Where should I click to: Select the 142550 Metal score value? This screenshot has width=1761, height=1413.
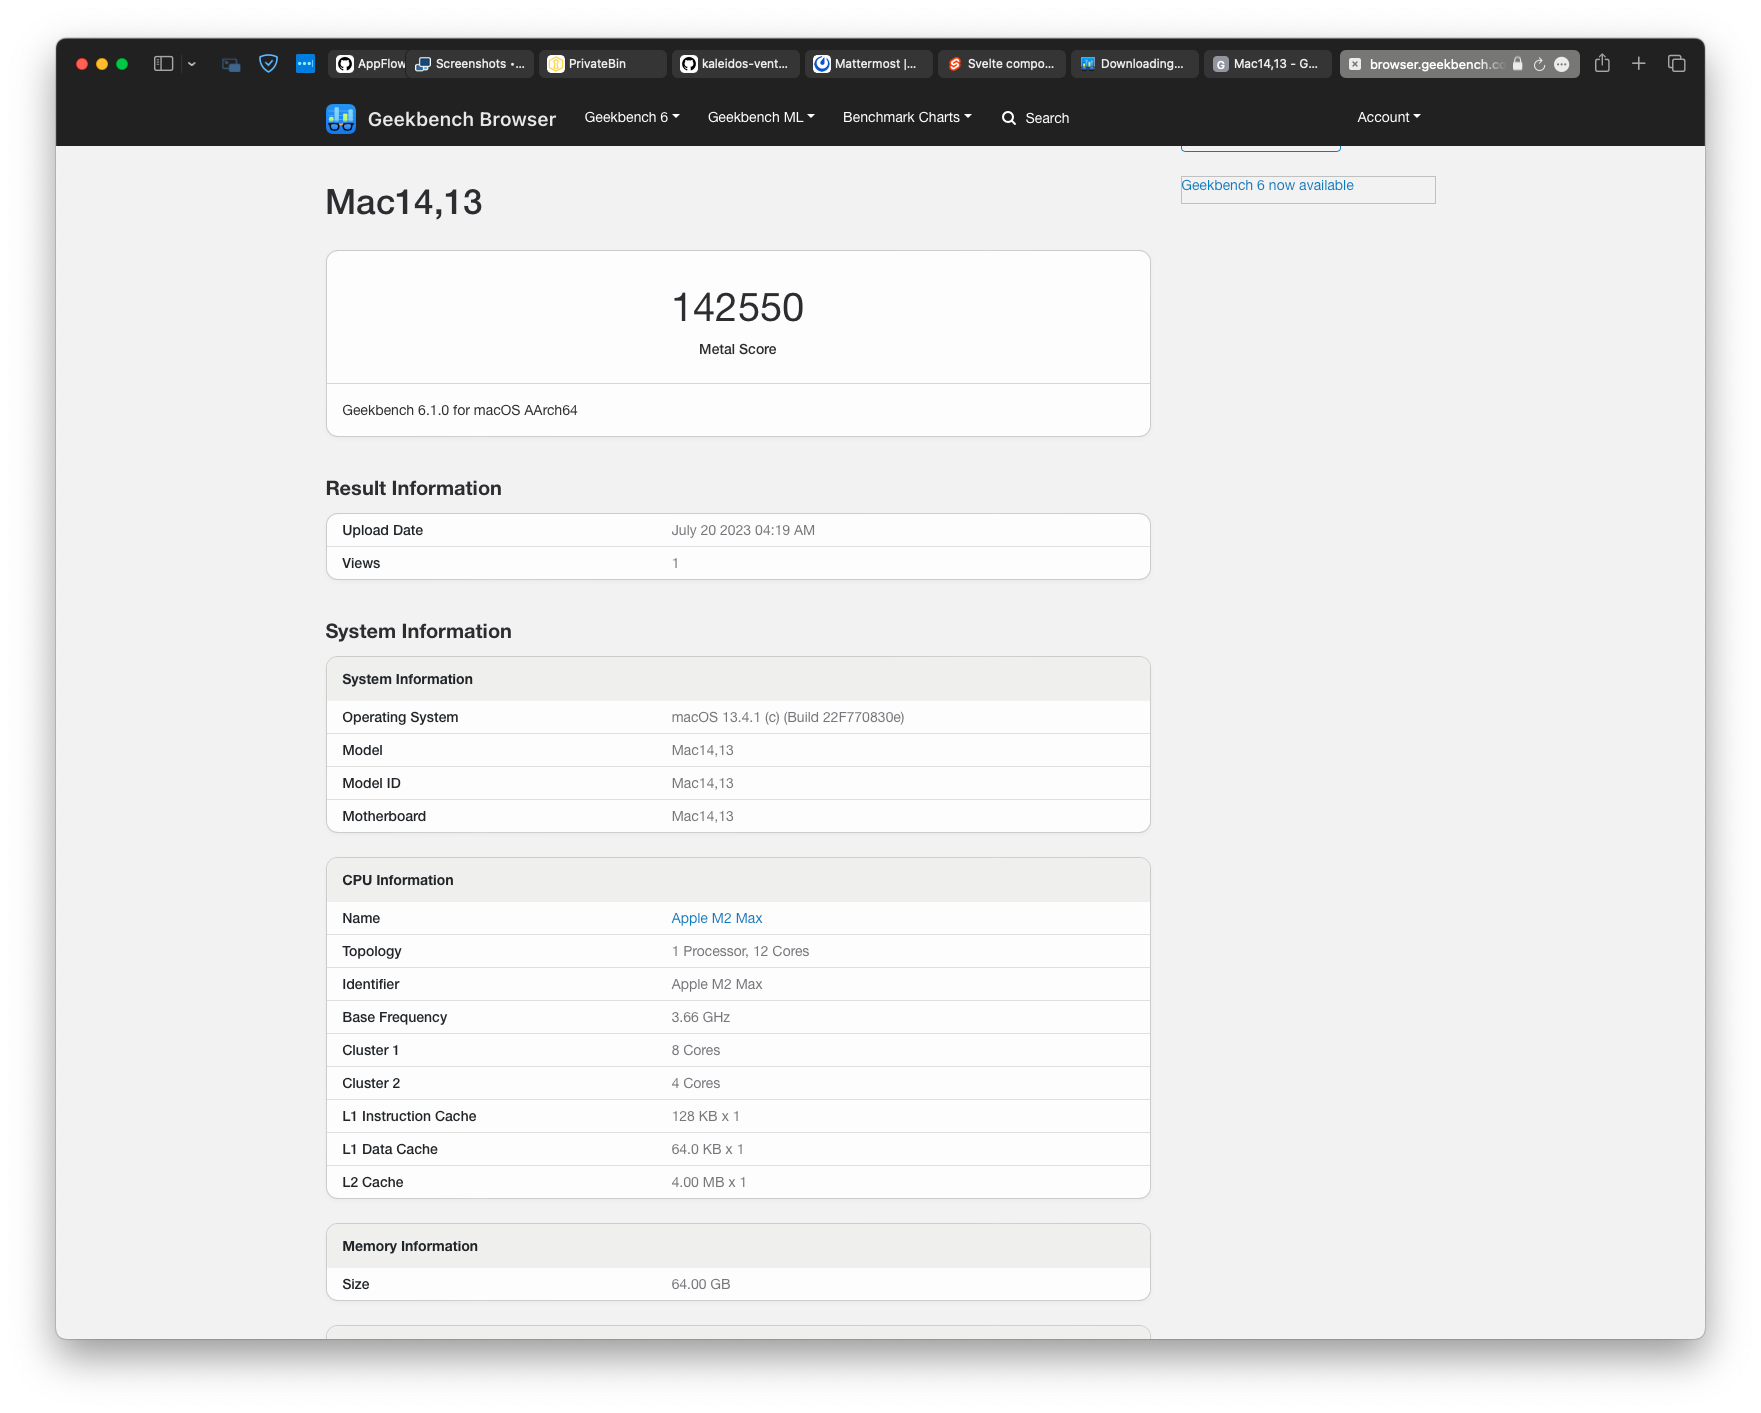(738, 308)
